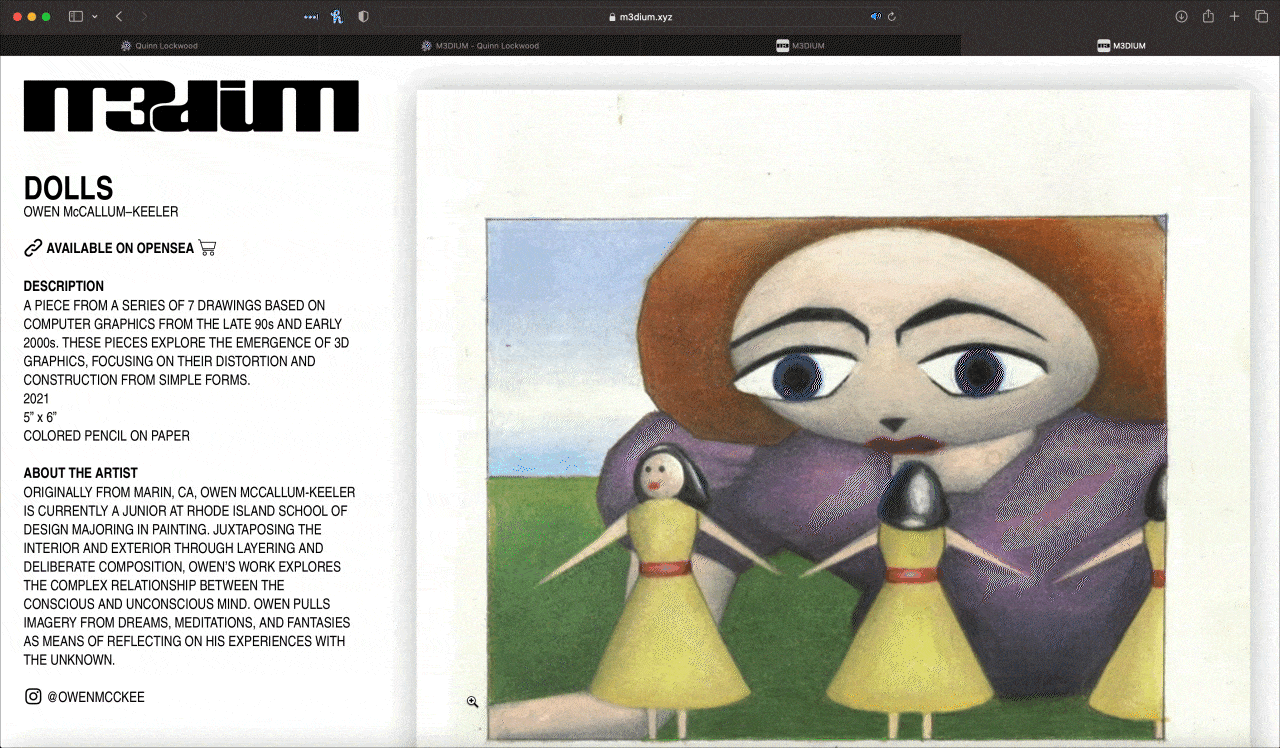The width and height of the screenshot is (1280, 748).
Task: Switch to the first Quinn Lockwood tab
Action: coord(160,45)
